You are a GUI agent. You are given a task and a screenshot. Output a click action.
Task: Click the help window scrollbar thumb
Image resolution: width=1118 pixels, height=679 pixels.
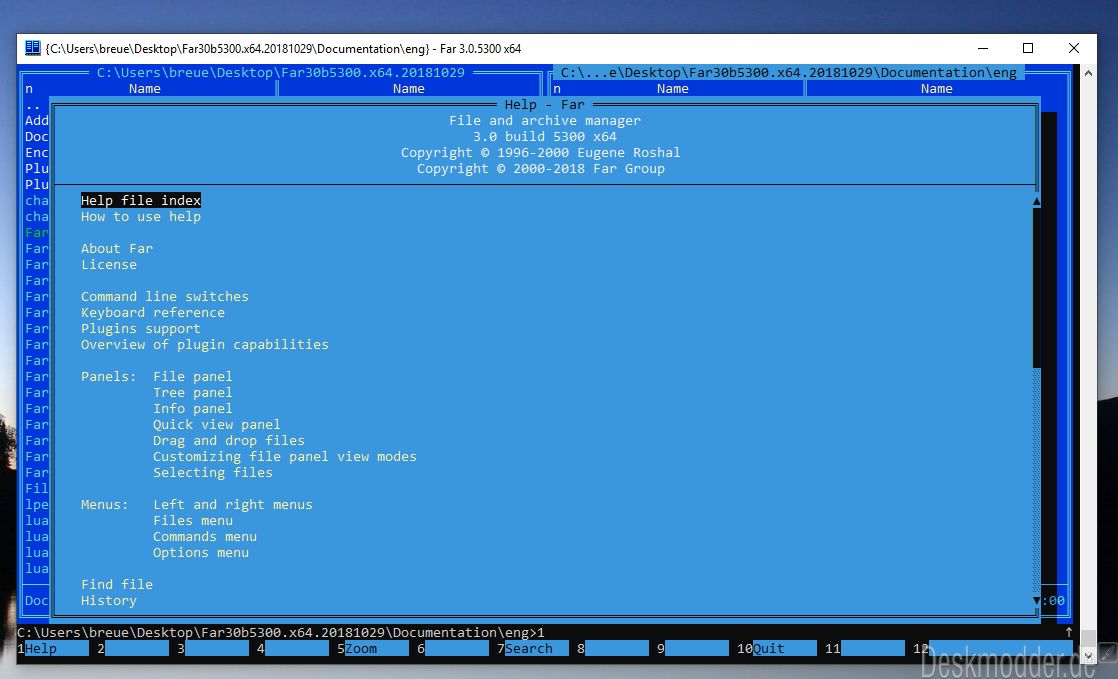coord(1037,288)
